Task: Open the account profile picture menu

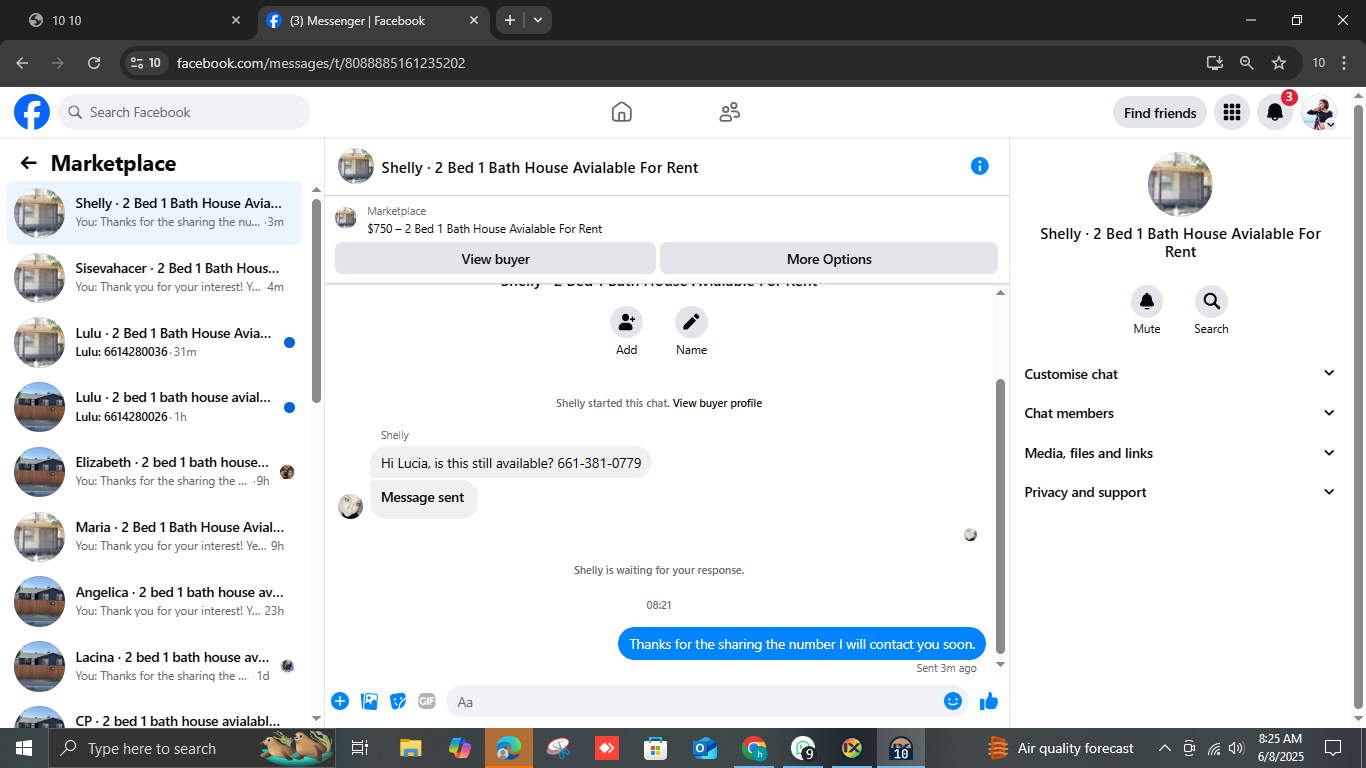Action: (1319, 113)
